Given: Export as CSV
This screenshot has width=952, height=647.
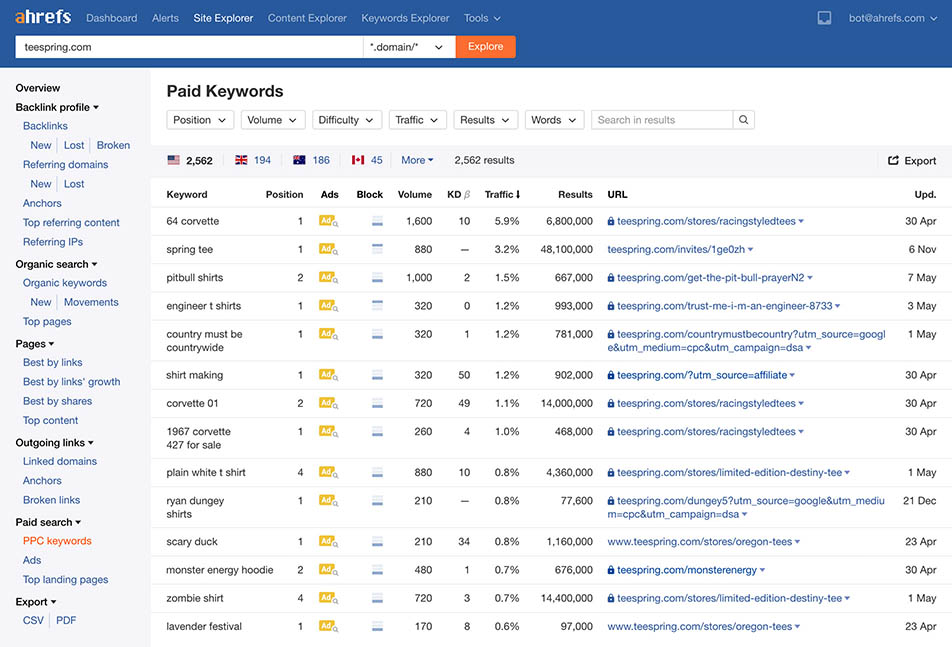Looking at the screenshot, I should pos(33,620).
